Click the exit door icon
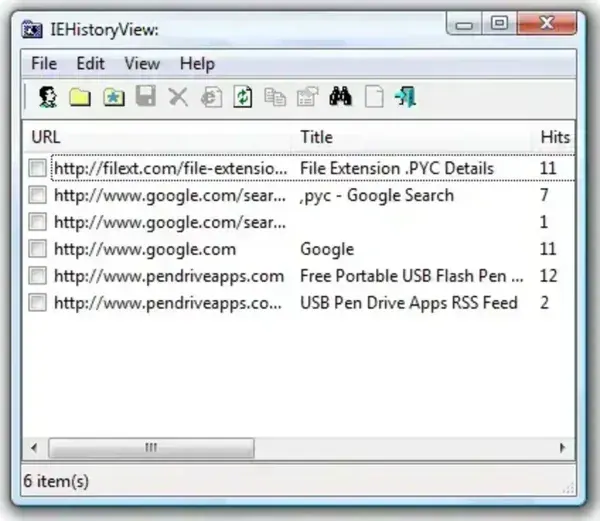Screen dimensions: 600x521 pos(405,97)
